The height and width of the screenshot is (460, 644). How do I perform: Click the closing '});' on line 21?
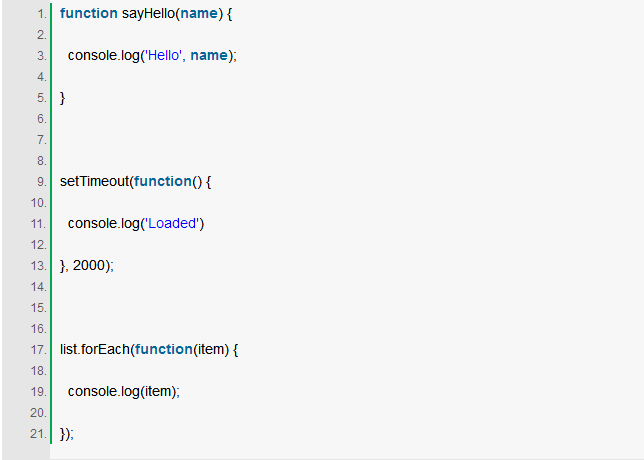pyautogui.click(x=67, y=434)
